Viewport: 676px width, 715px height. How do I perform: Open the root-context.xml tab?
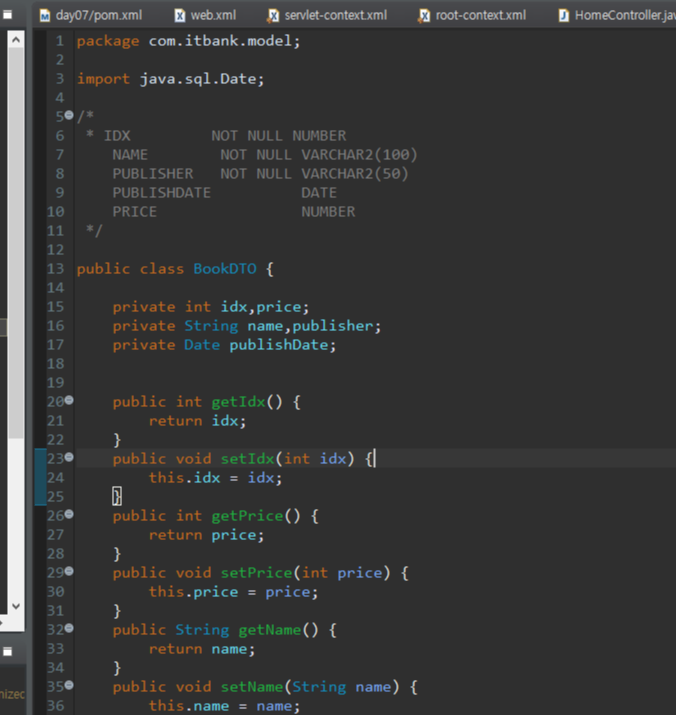473,16
